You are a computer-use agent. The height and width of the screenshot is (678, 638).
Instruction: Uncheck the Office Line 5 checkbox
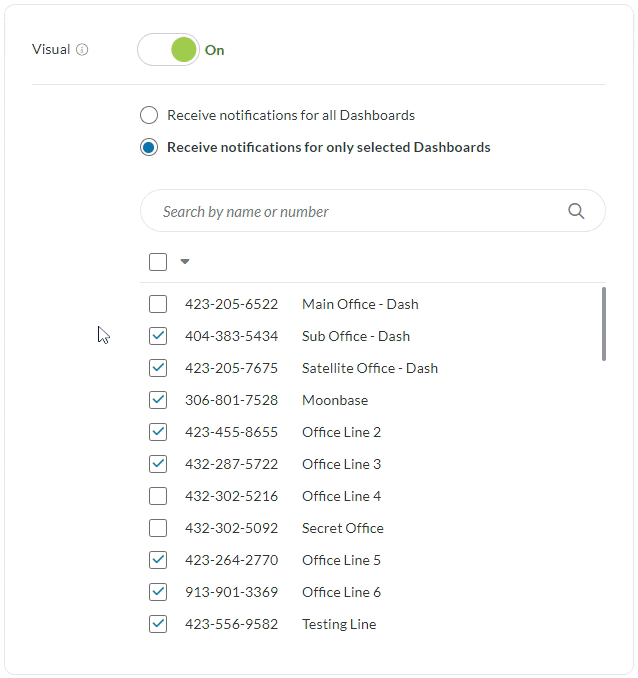coord(158,560)
